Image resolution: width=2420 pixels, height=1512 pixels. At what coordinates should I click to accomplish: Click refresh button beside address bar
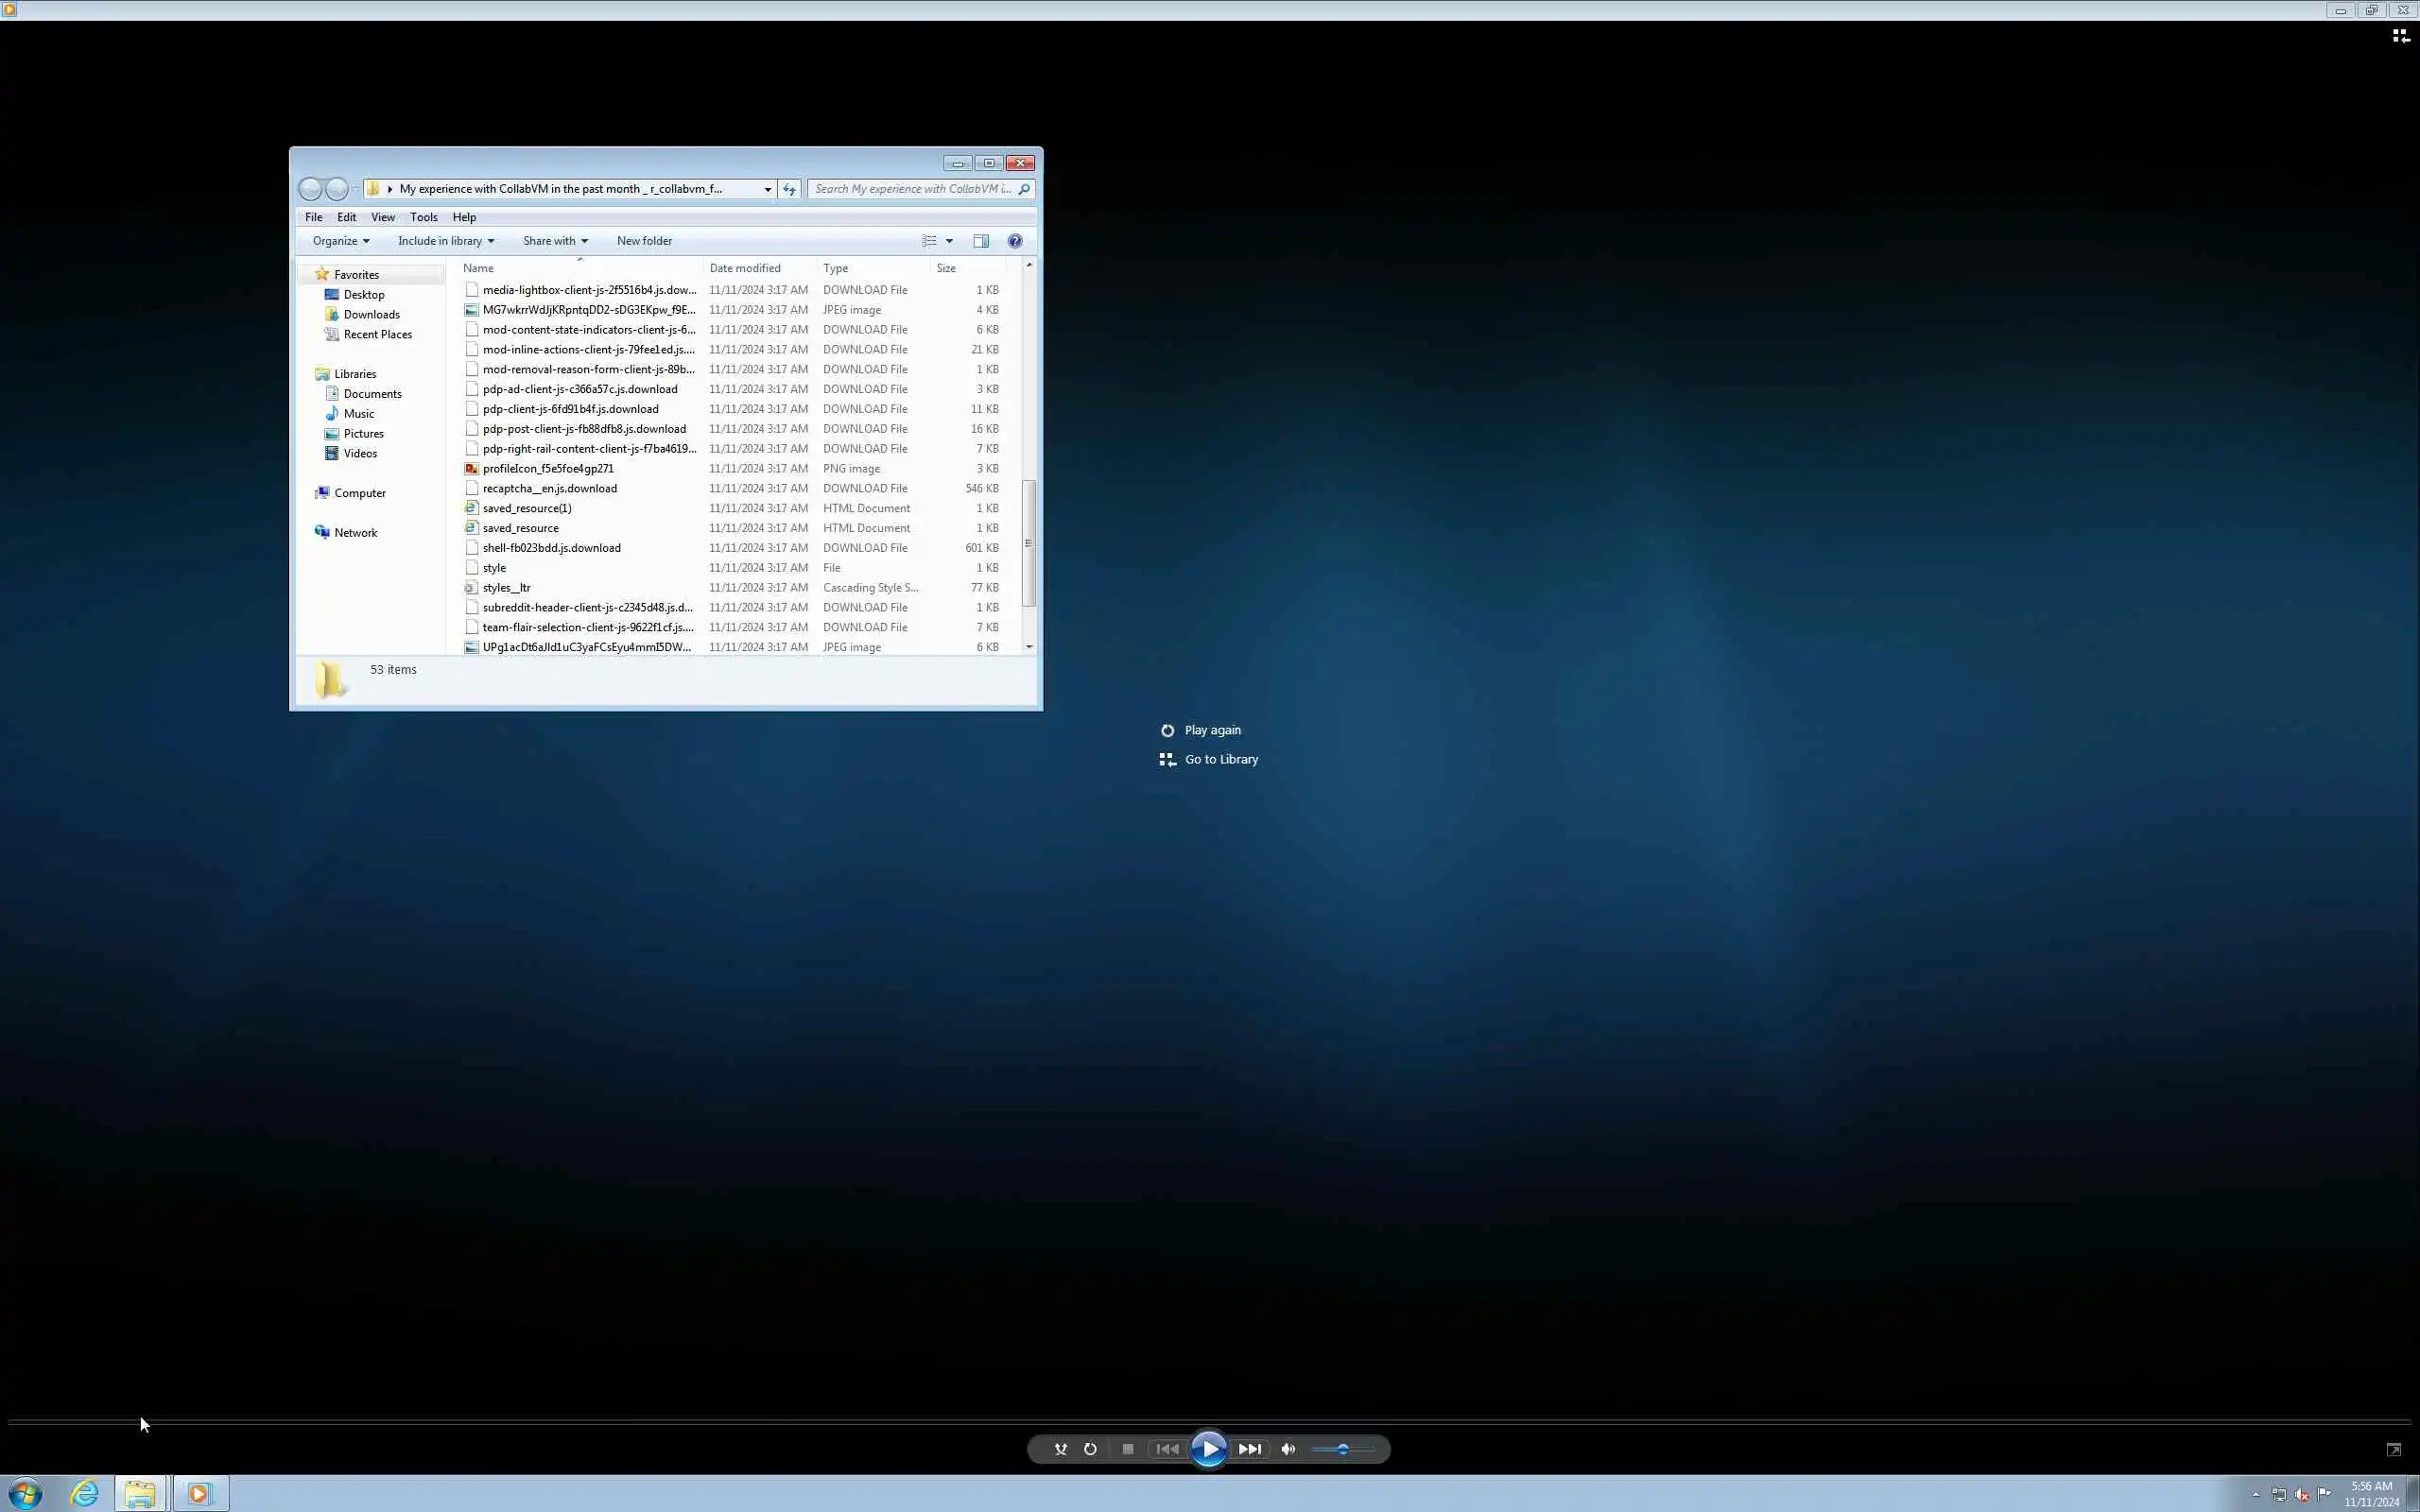click(789, 189)
